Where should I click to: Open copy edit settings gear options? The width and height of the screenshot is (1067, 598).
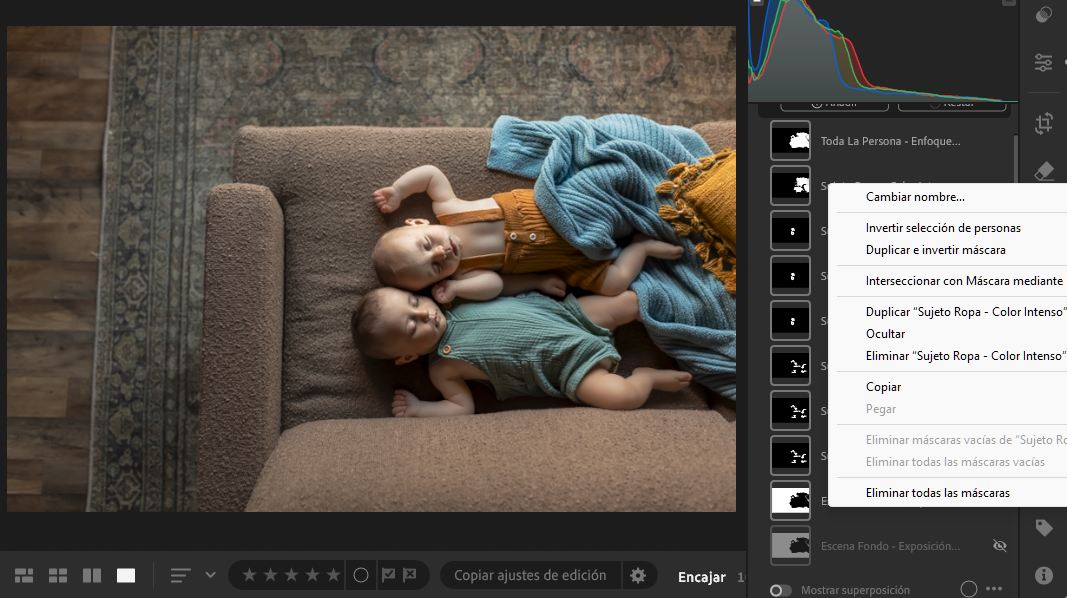tap(637, 575)
